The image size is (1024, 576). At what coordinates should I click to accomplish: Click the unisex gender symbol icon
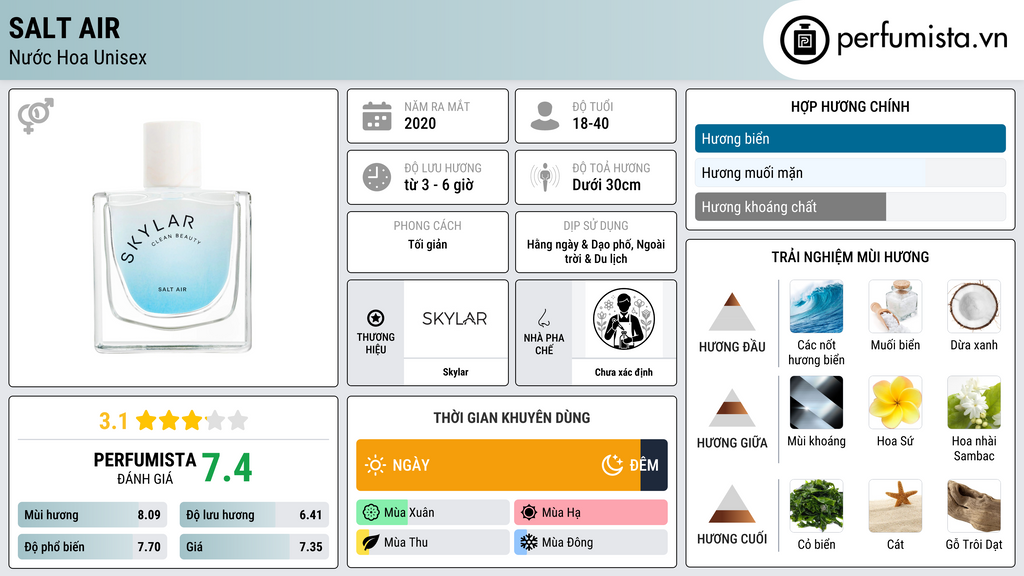pos(36,116)
